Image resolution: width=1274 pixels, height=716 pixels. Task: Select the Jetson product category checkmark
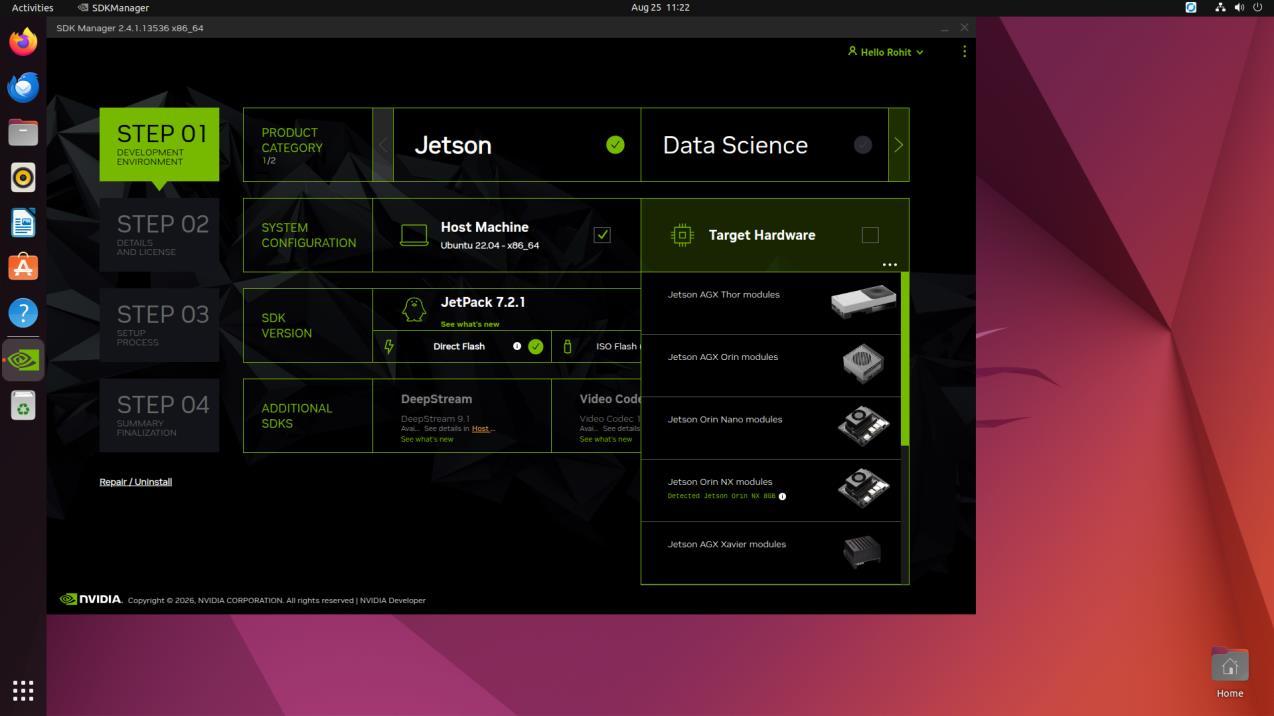[615, 145]
